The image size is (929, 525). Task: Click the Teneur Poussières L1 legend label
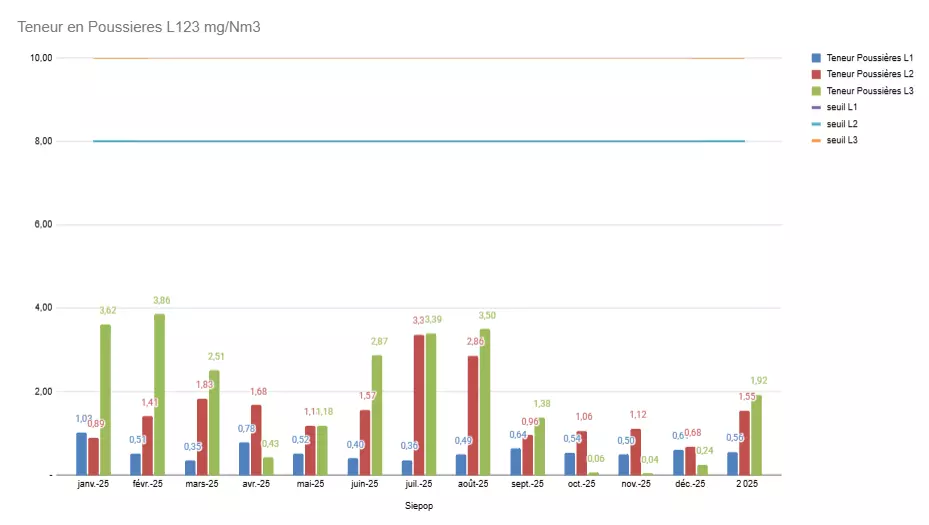click(869, 58)
